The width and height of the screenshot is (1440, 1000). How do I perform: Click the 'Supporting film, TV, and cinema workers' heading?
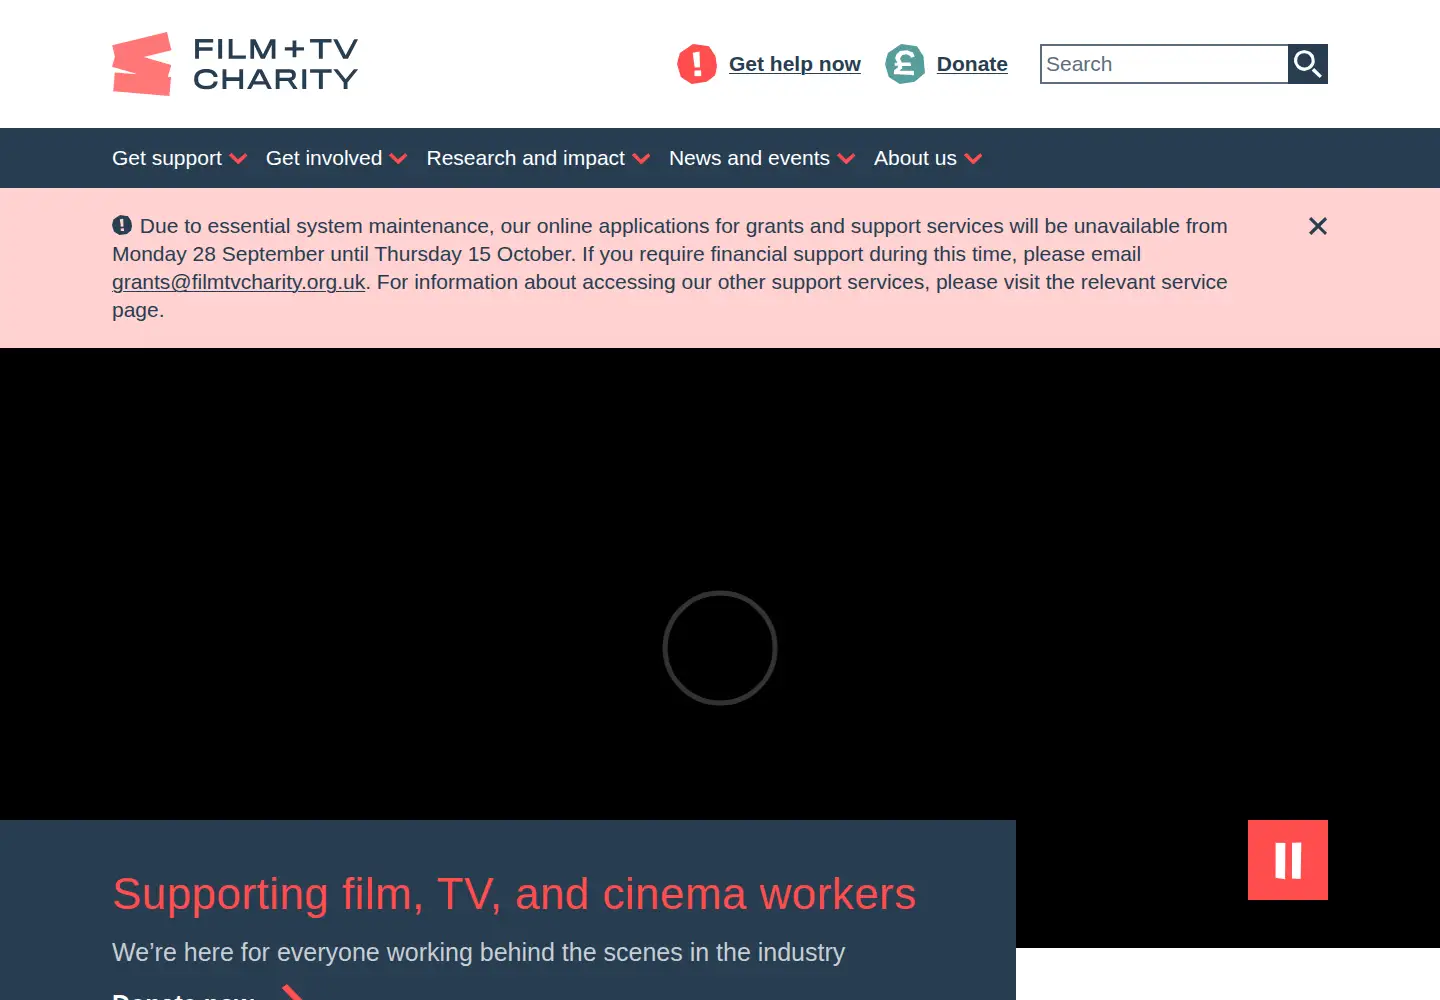coord(514,894)
